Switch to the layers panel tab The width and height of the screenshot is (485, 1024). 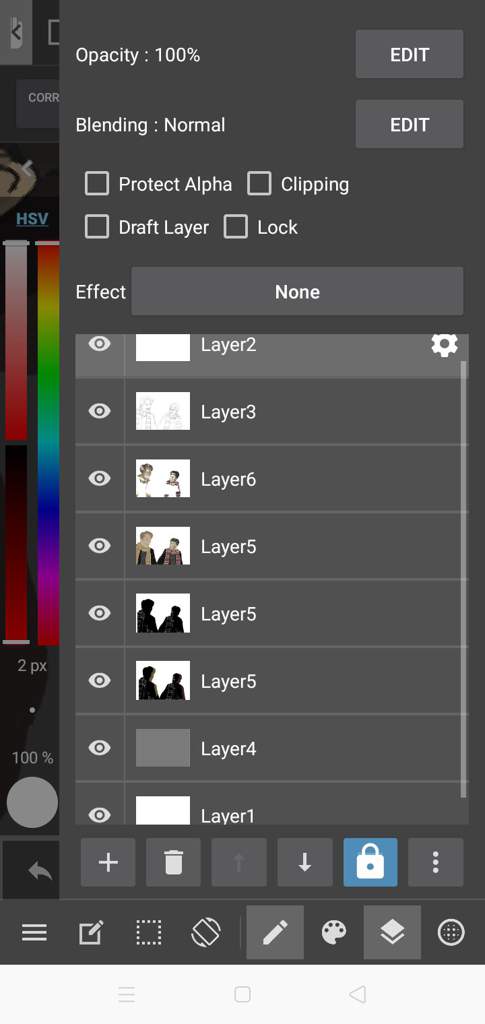(392, 933)
